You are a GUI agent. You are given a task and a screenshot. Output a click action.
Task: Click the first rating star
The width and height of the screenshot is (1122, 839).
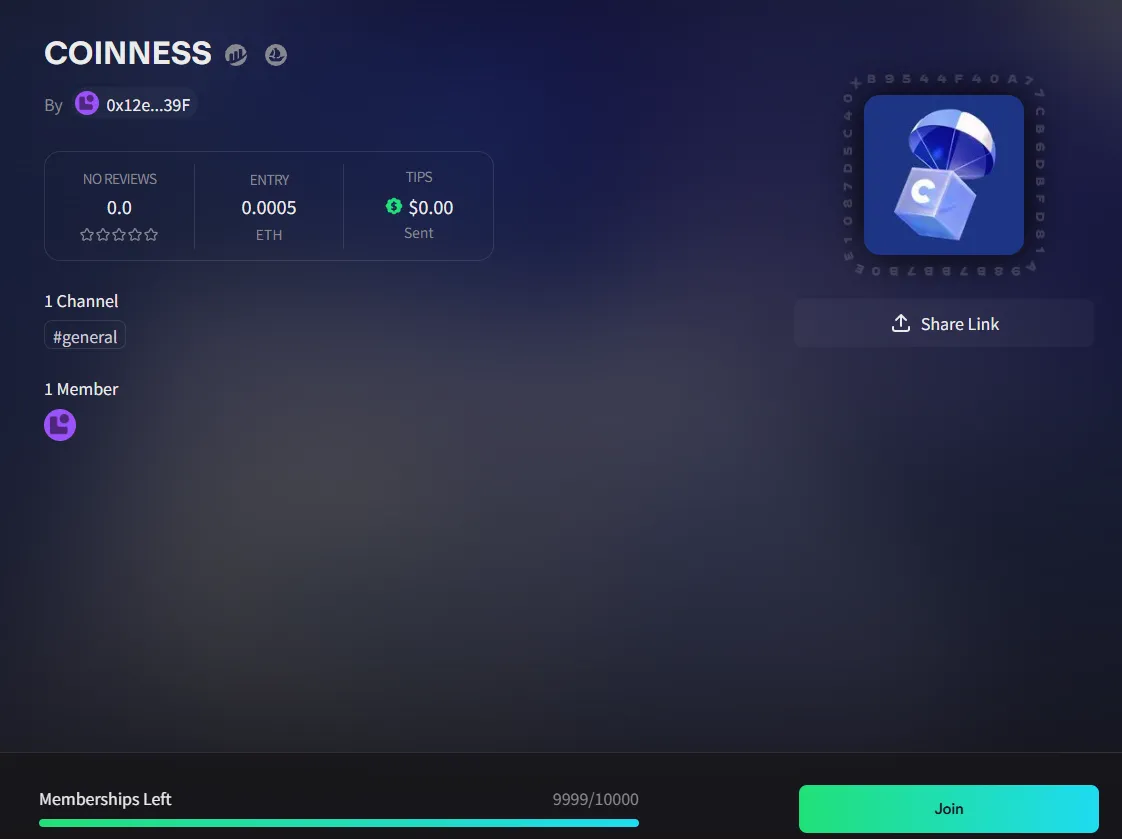coord(87,235)
